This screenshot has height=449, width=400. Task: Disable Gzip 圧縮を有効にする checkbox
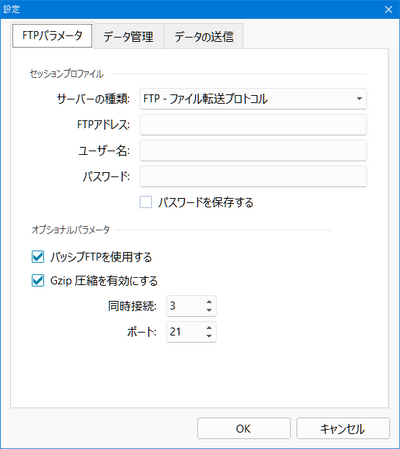38,281
